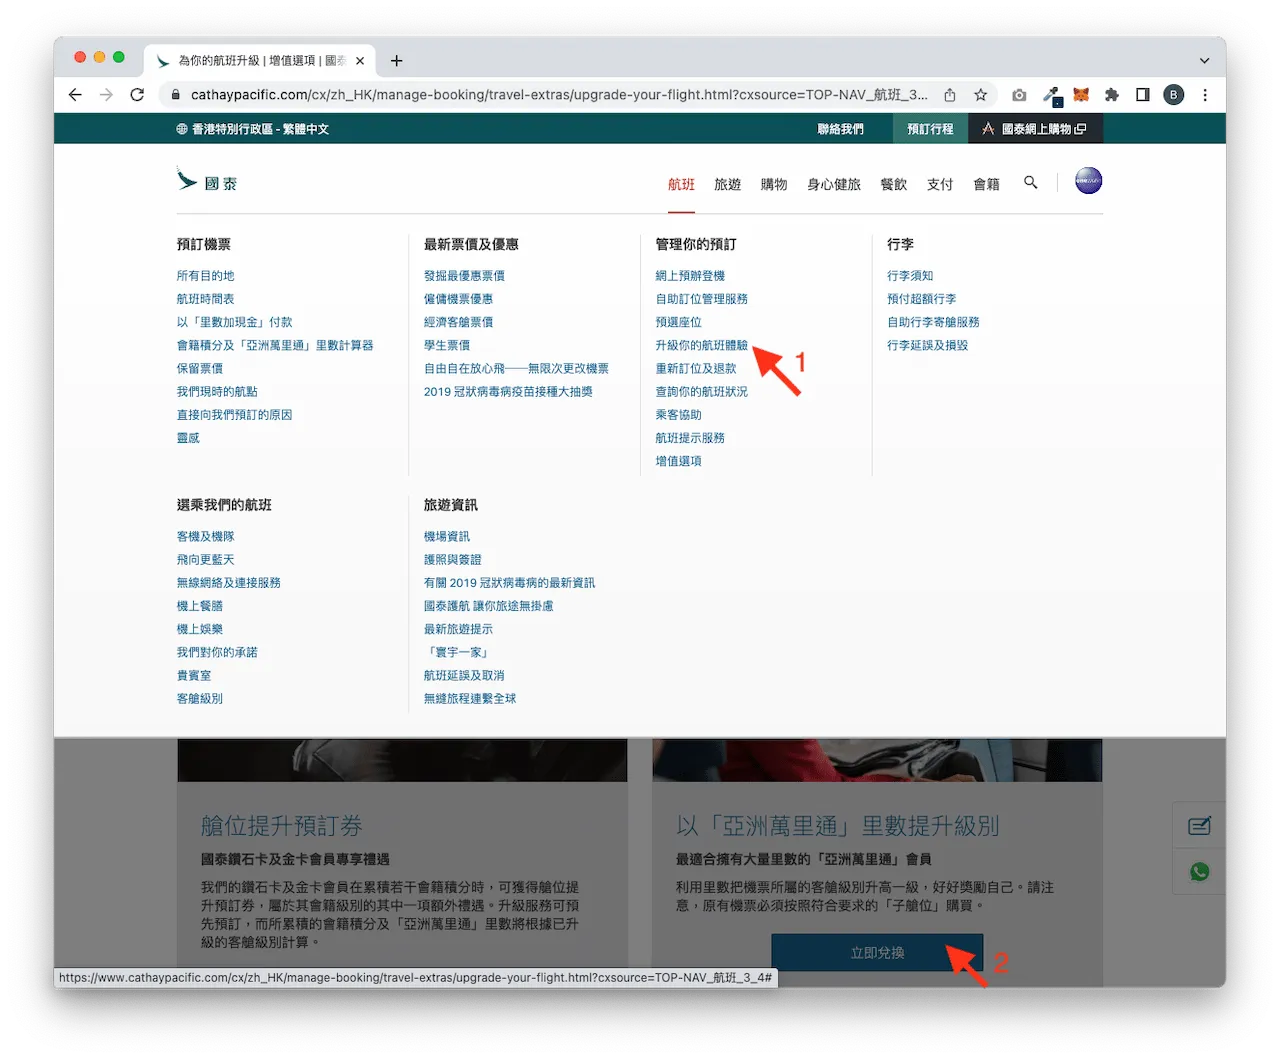
Task: Open 增值選項 link
Action: [x=678, y=461]
